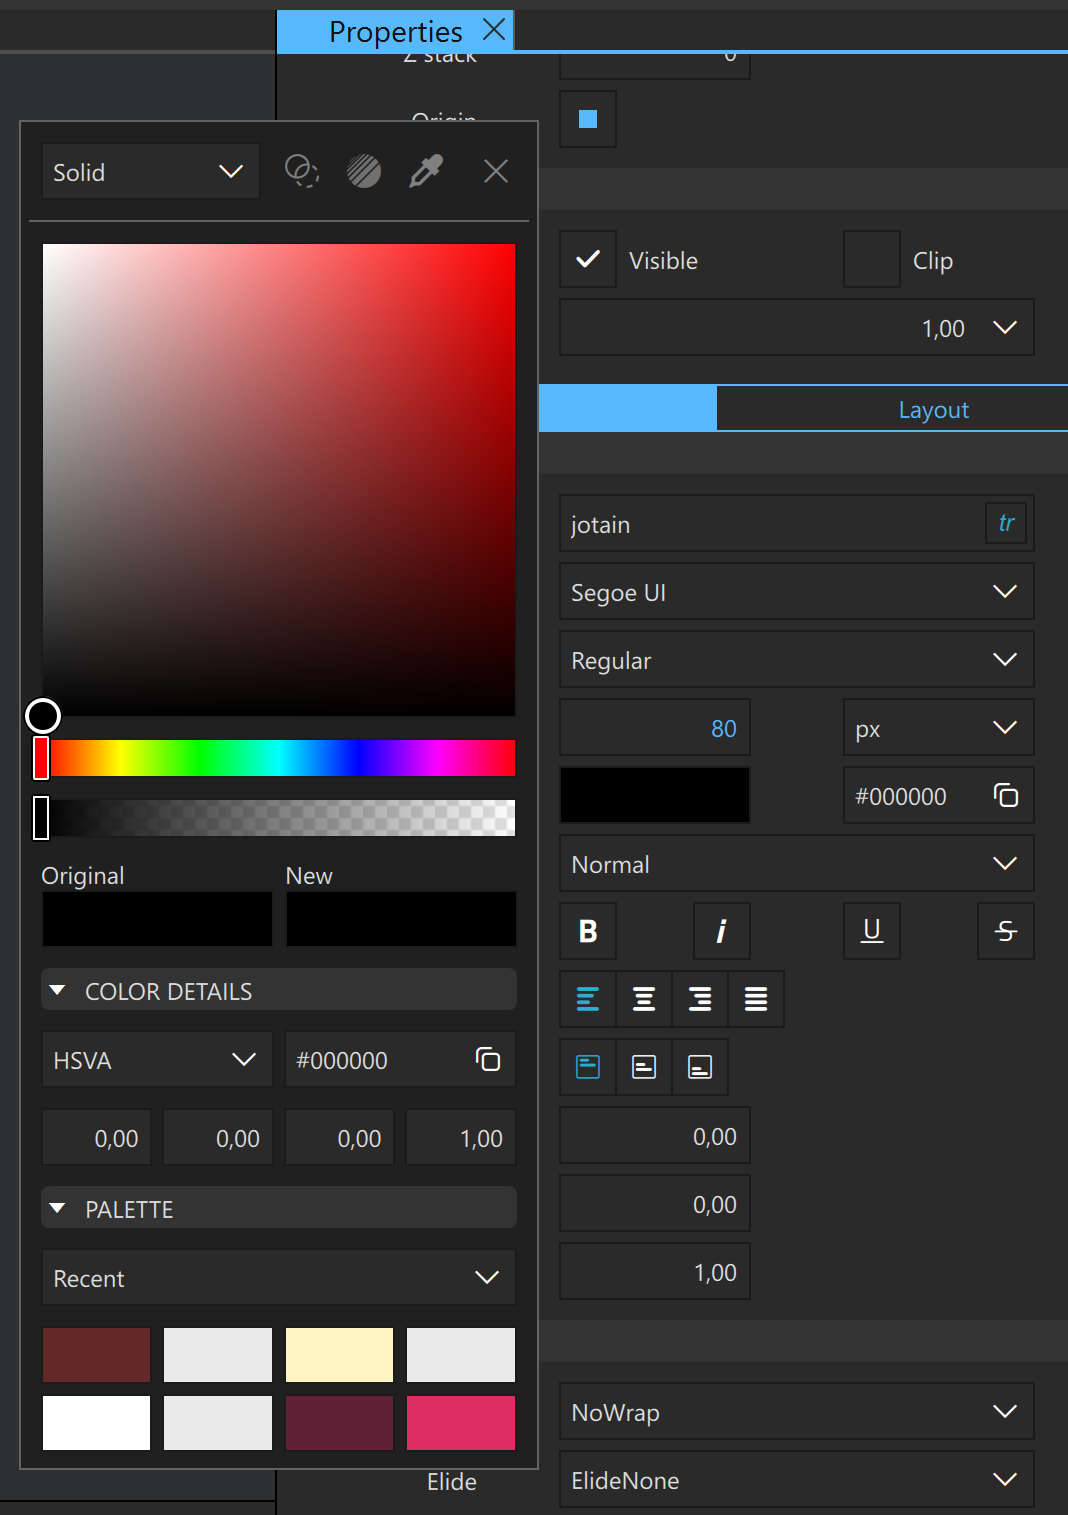Set text alignment to justify

tap(756, 999)
